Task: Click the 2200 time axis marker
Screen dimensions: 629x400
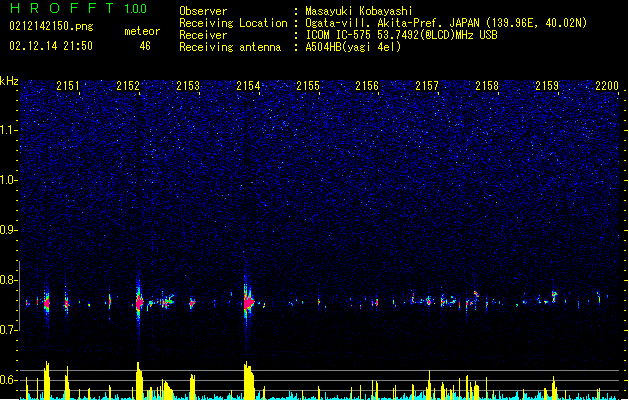Action: (x=607, y=85)
